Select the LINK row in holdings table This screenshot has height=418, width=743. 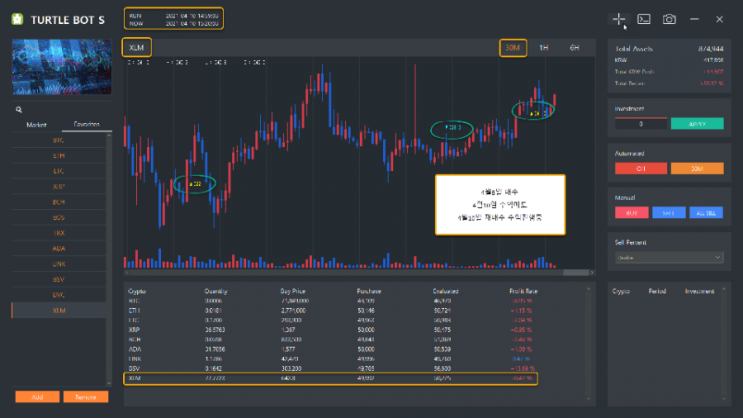tap(330, 359)
